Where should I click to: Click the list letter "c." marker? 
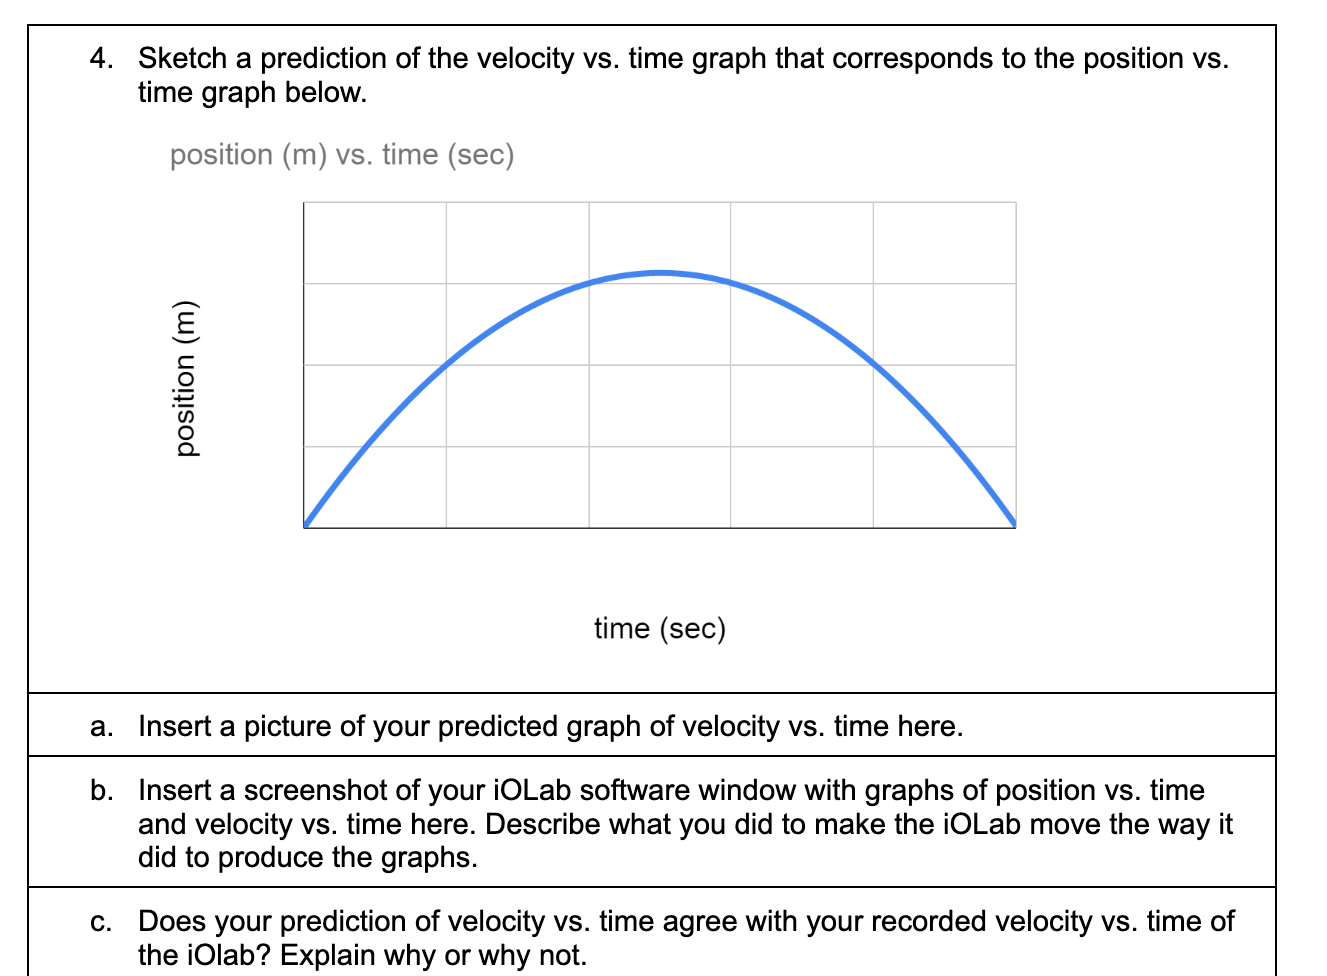coord(101,921)
